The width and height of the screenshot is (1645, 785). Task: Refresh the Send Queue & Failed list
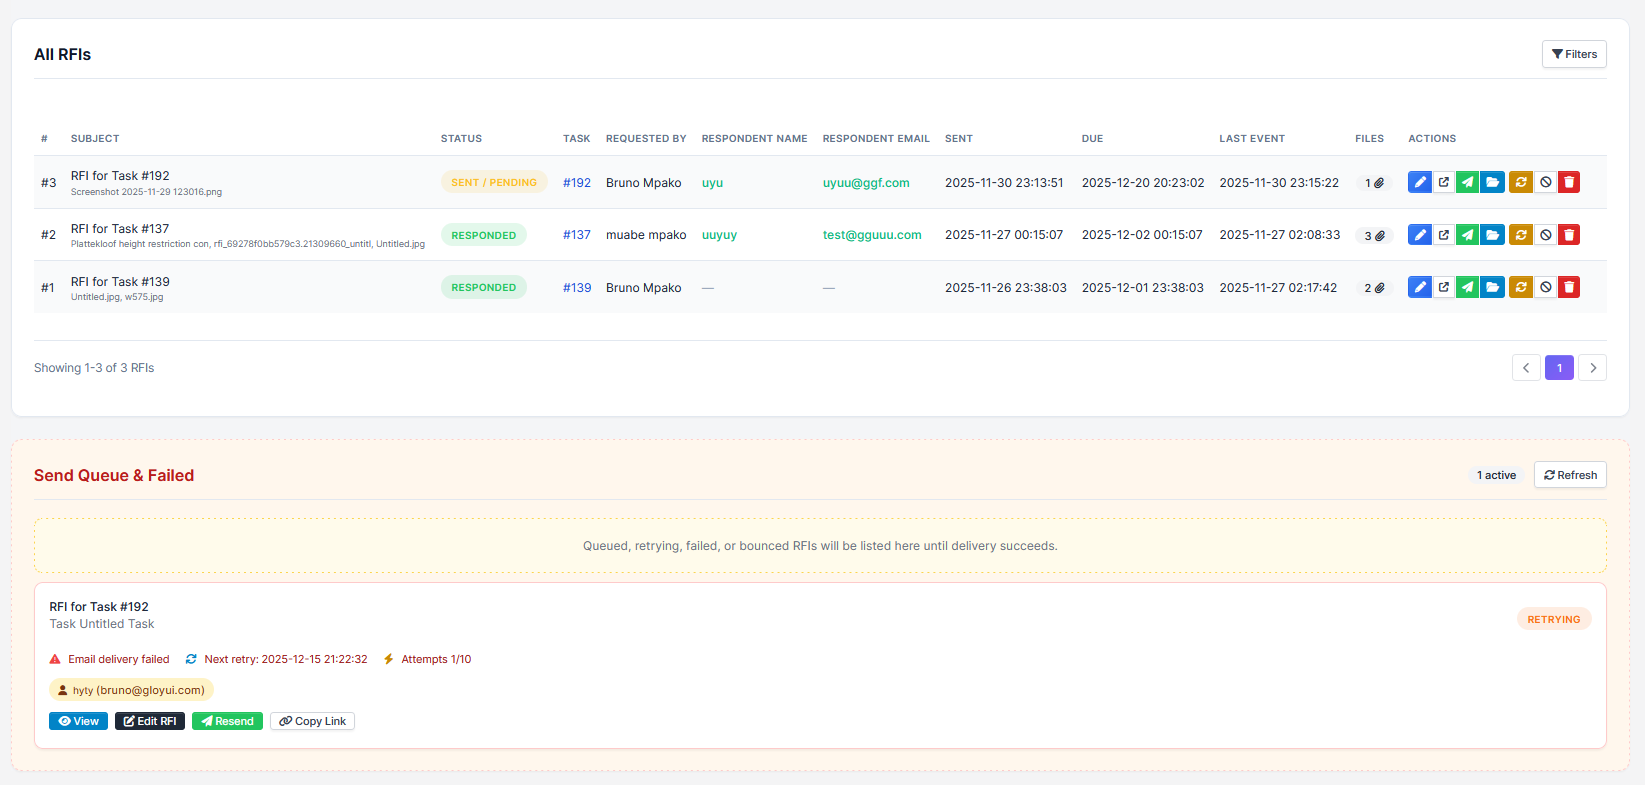[1570, 475]
